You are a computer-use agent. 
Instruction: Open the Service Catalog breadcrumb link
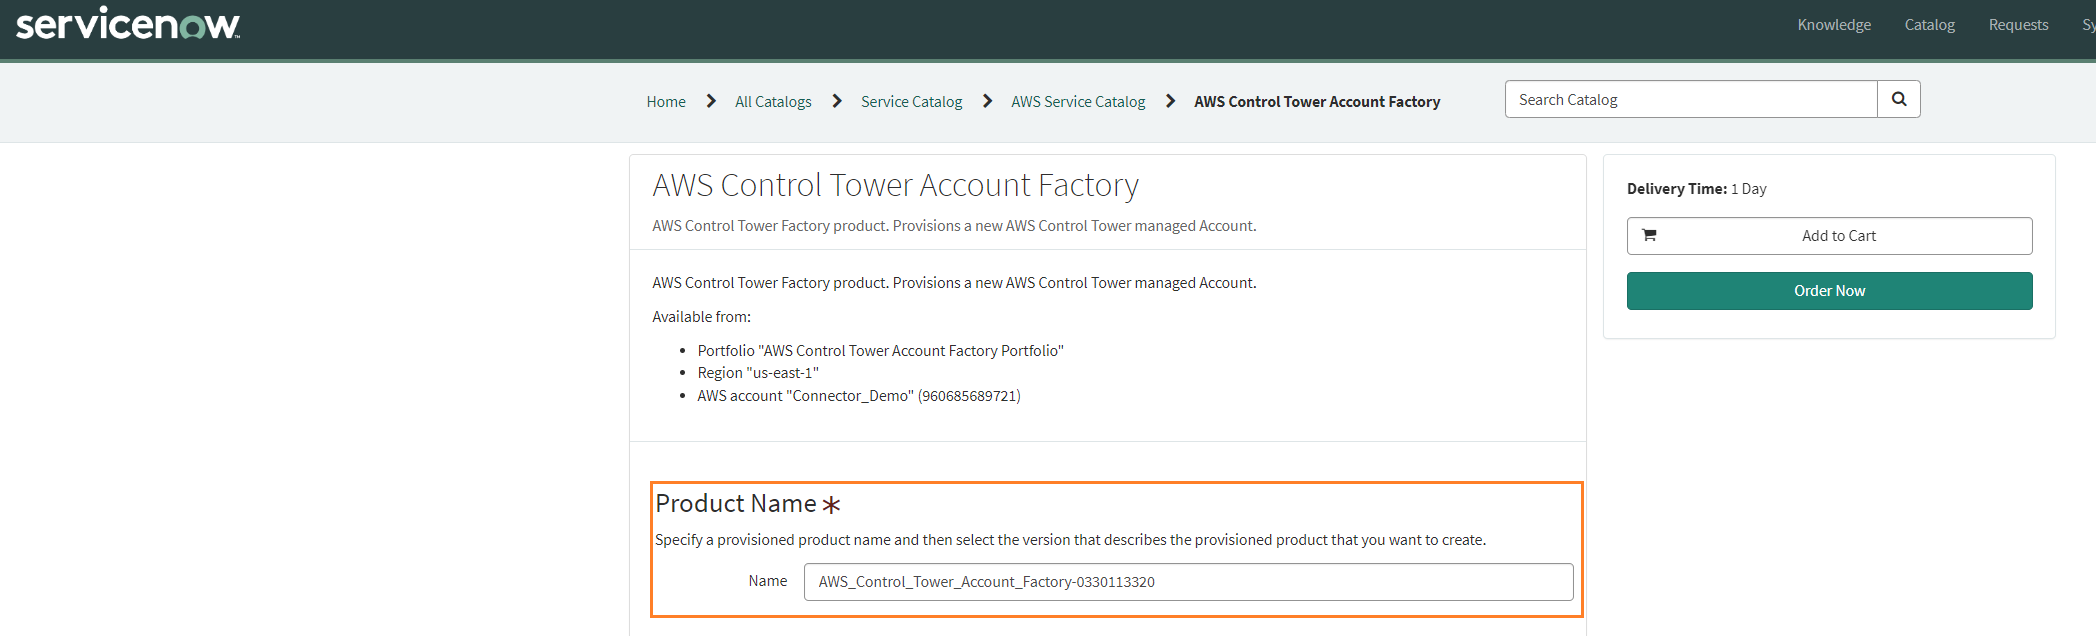point(911,102)
